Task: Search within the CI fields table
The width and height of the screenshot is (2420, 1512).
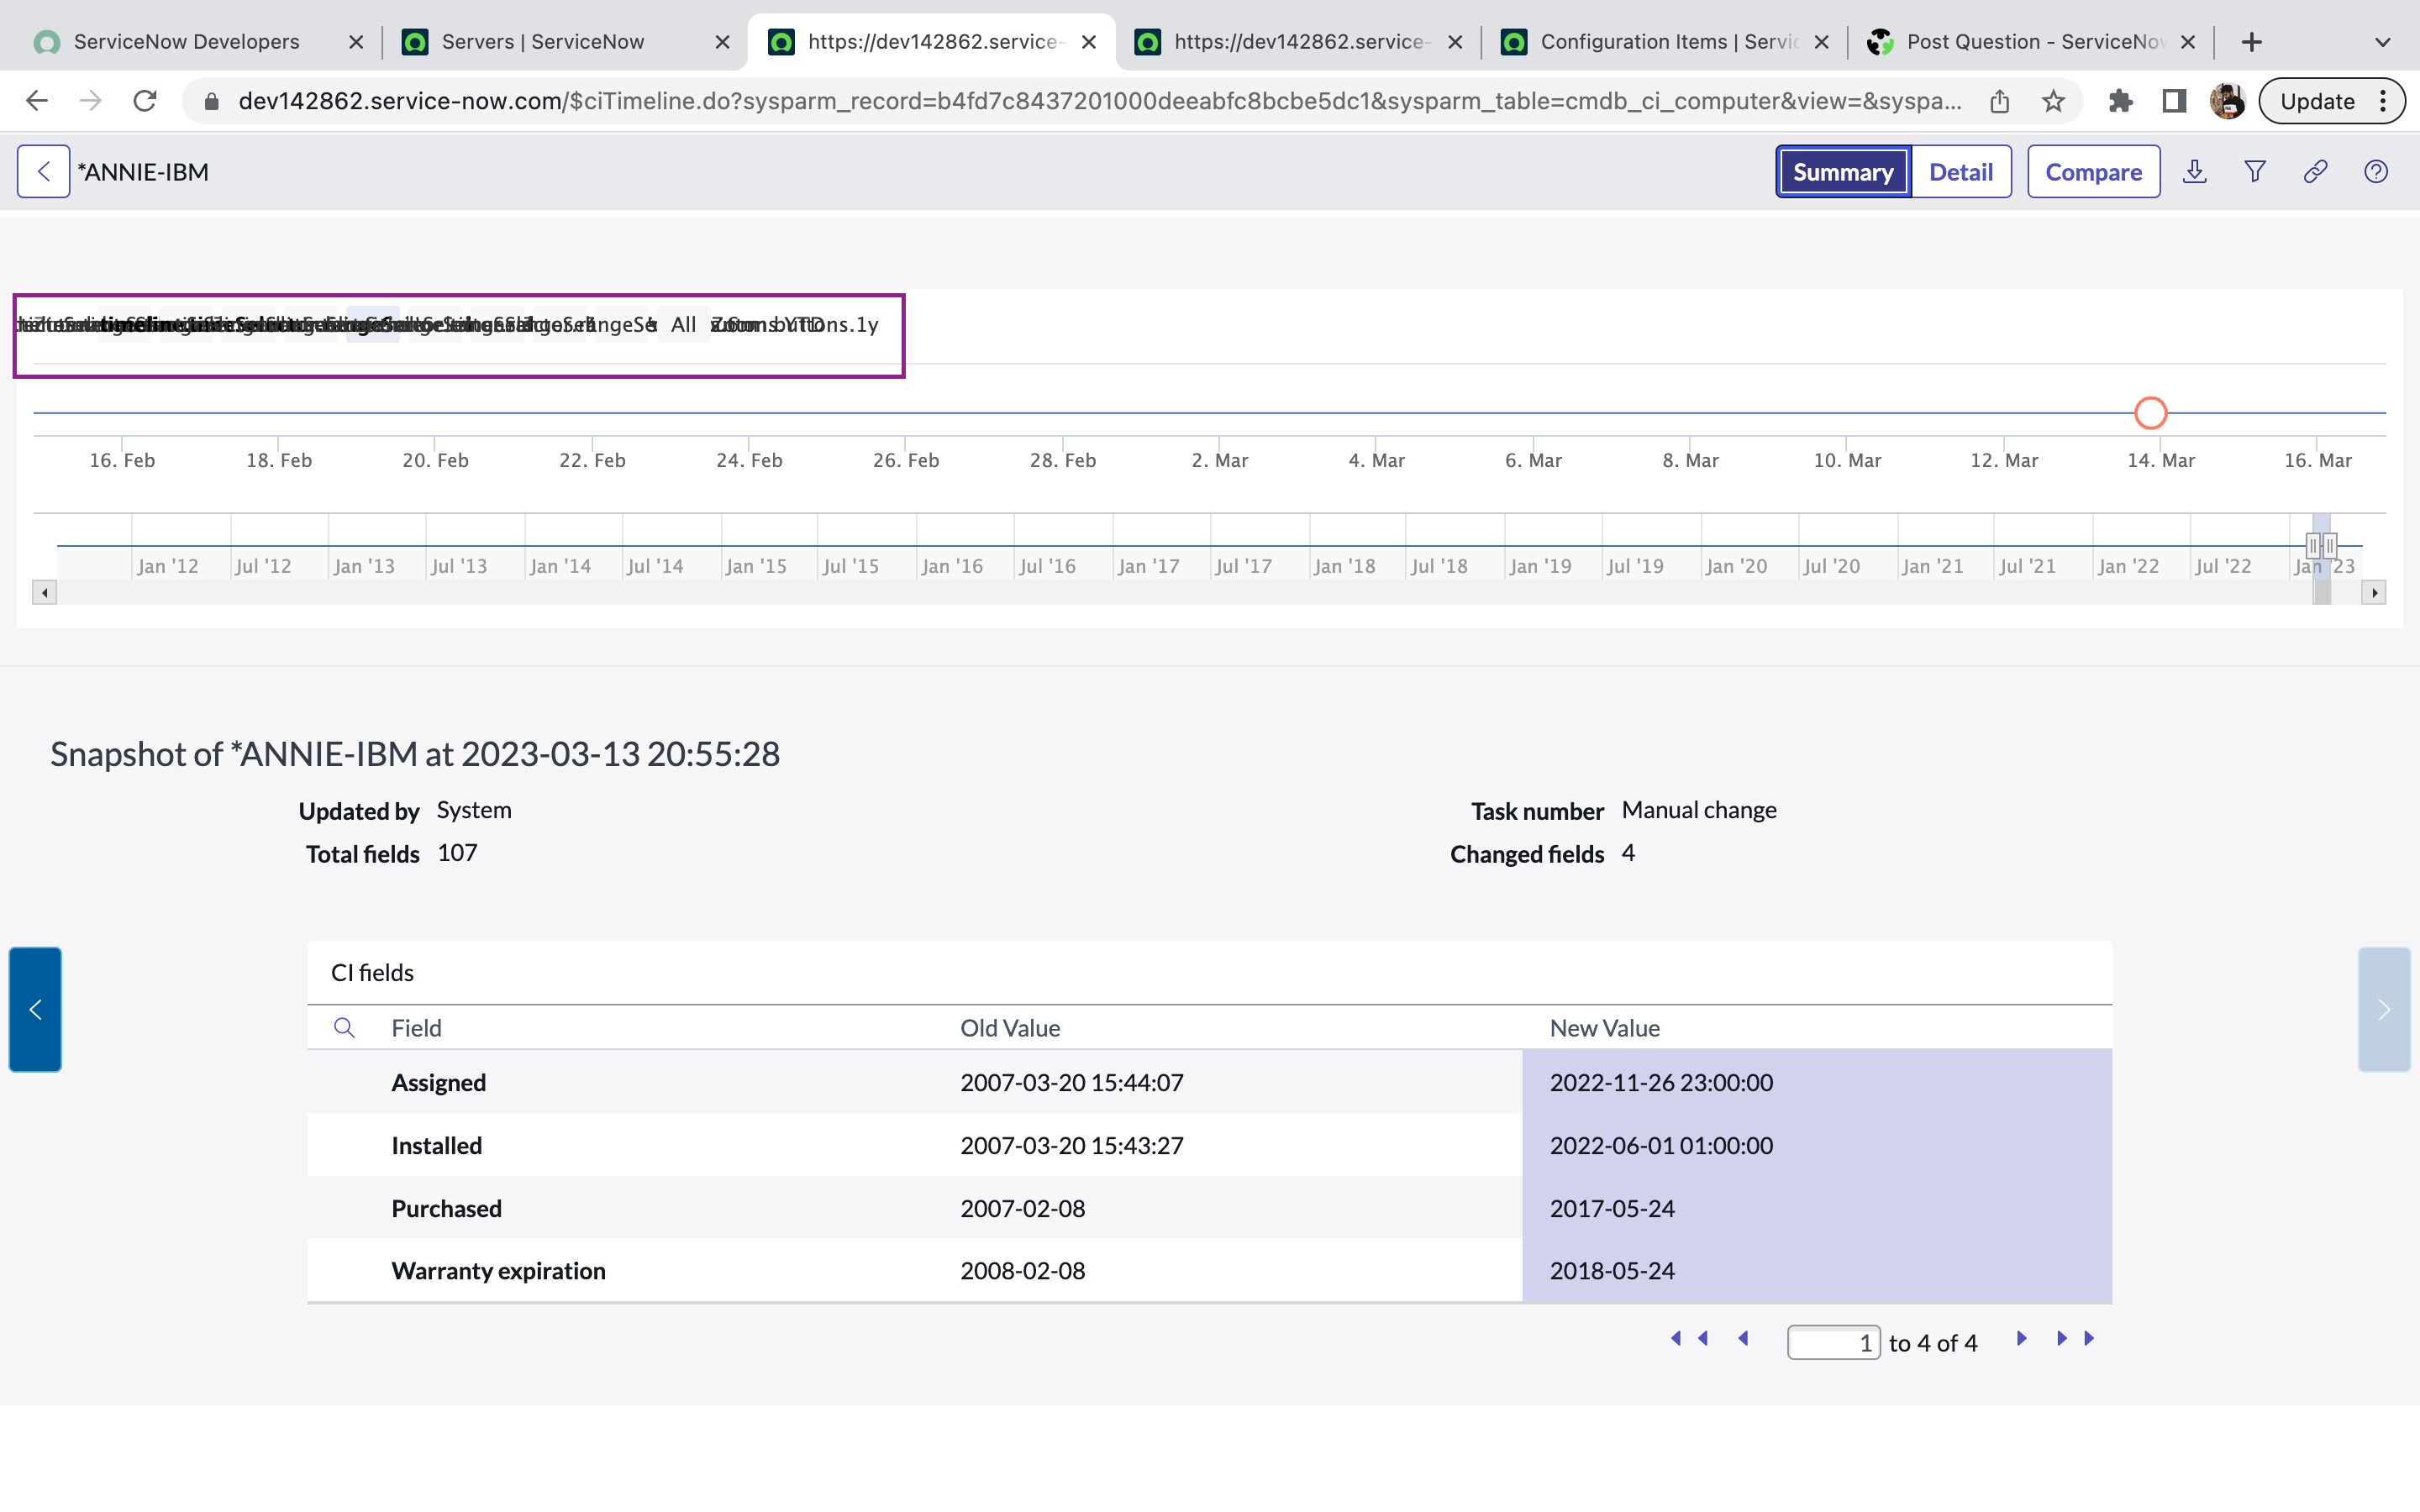Action: click(x=345, y=1028)
